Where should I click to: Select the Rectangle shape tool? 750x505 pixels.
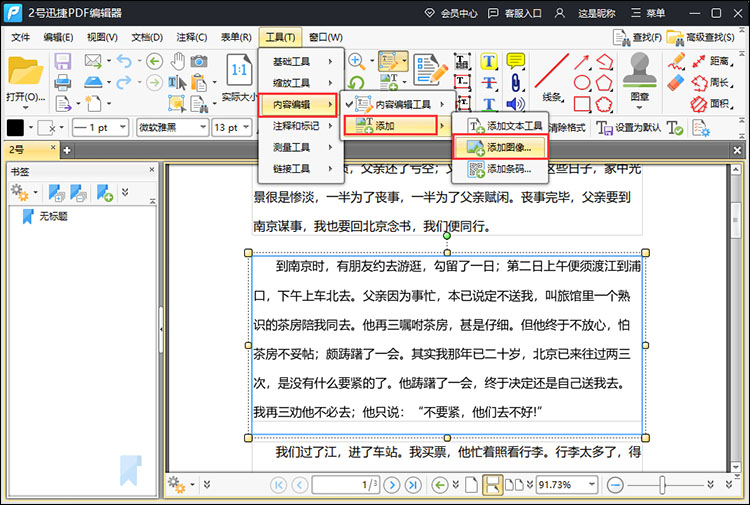click(x=582, y=104)
